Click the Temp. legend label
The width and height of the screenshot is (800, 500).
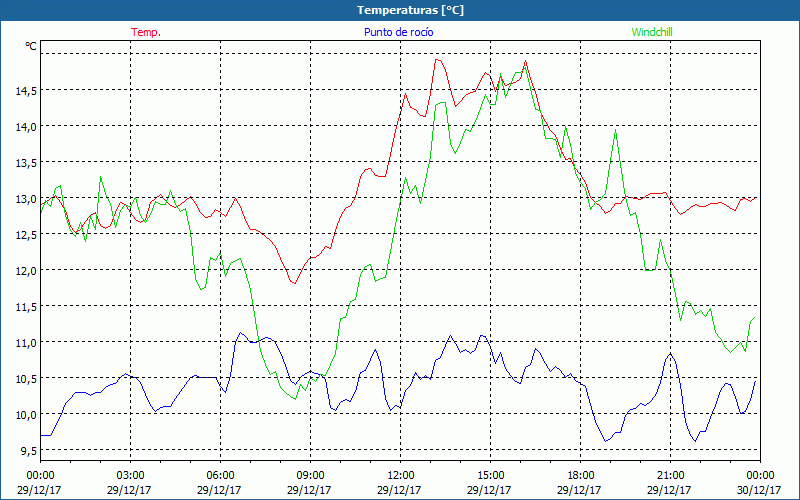(x=146, y=32)
